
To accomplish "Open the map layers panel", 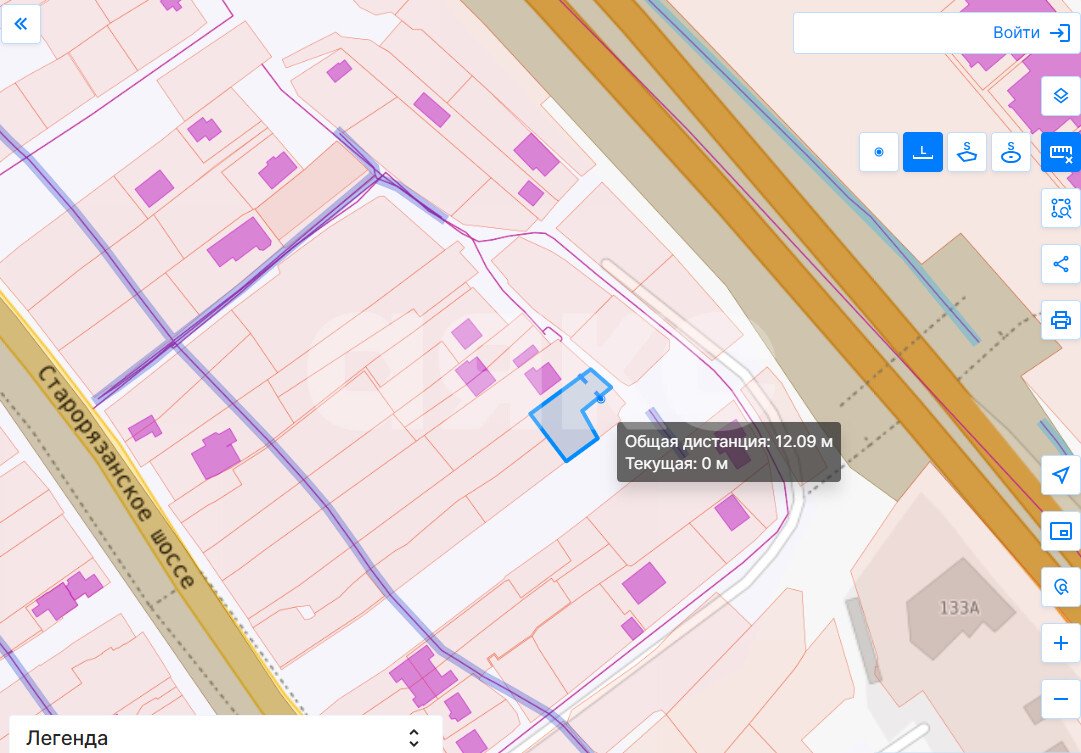I will [x=1060, y=95].
